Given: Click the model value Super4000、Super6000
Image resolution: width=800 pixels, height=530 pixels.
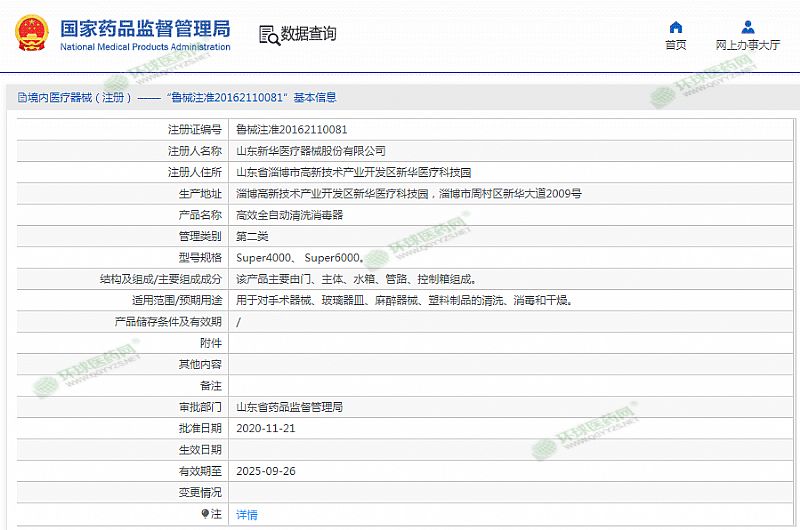Looking at the screenshot, I should [299, 258].
